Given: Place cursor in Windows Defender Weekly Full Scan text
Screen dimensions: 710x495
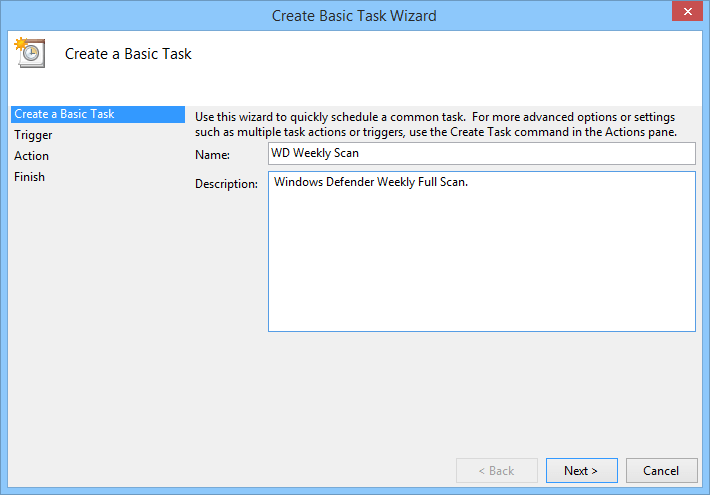Looking at the screenshot, I should pyautogui.click(x=370, y=183).
